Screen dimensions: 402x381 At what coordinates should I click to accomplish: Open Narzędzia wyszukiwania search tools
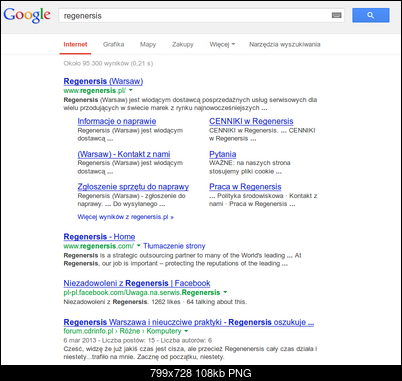(x=285, y=44)
